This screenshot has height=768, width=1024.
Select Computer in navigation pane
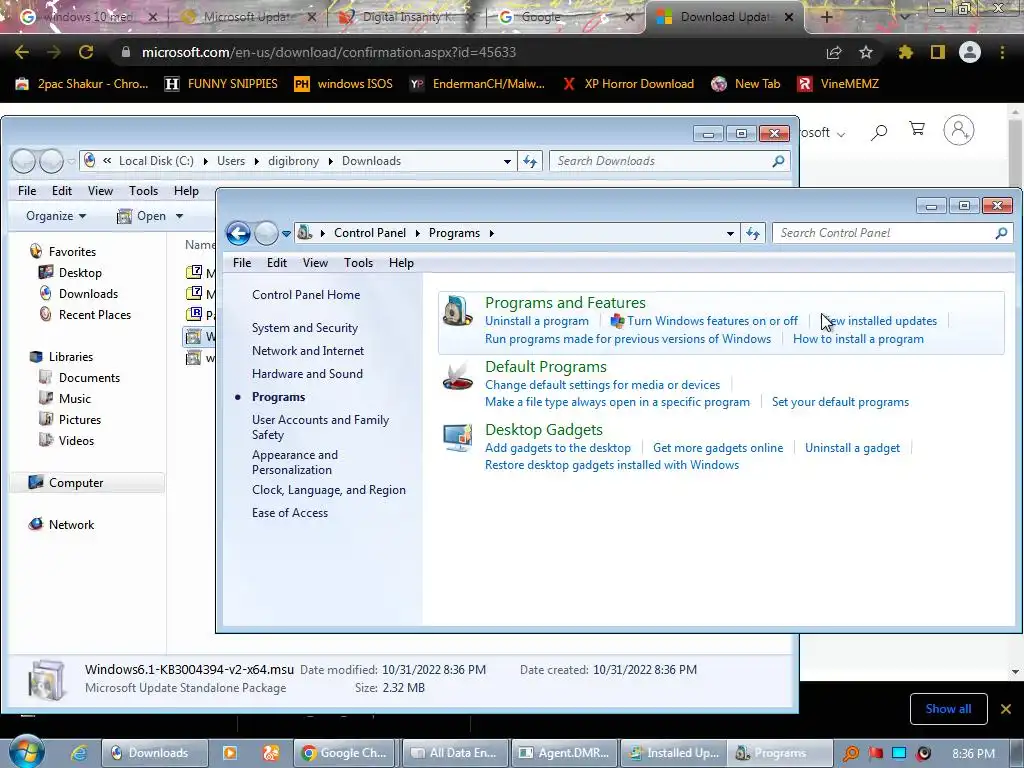76,483
